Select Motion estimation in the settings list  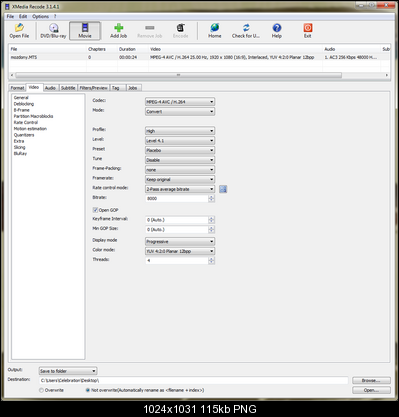(x=30, y=129)
